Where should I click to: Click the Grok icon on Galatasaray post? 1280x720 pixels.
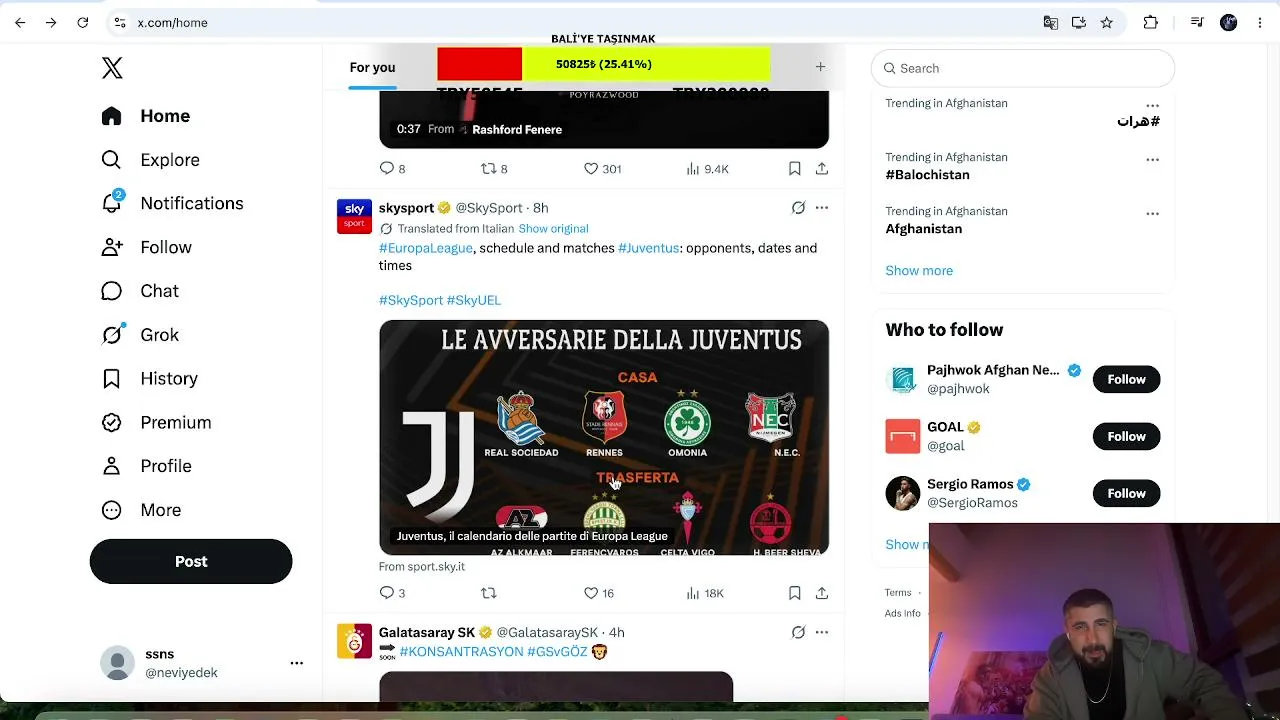[x=798, y=632]
